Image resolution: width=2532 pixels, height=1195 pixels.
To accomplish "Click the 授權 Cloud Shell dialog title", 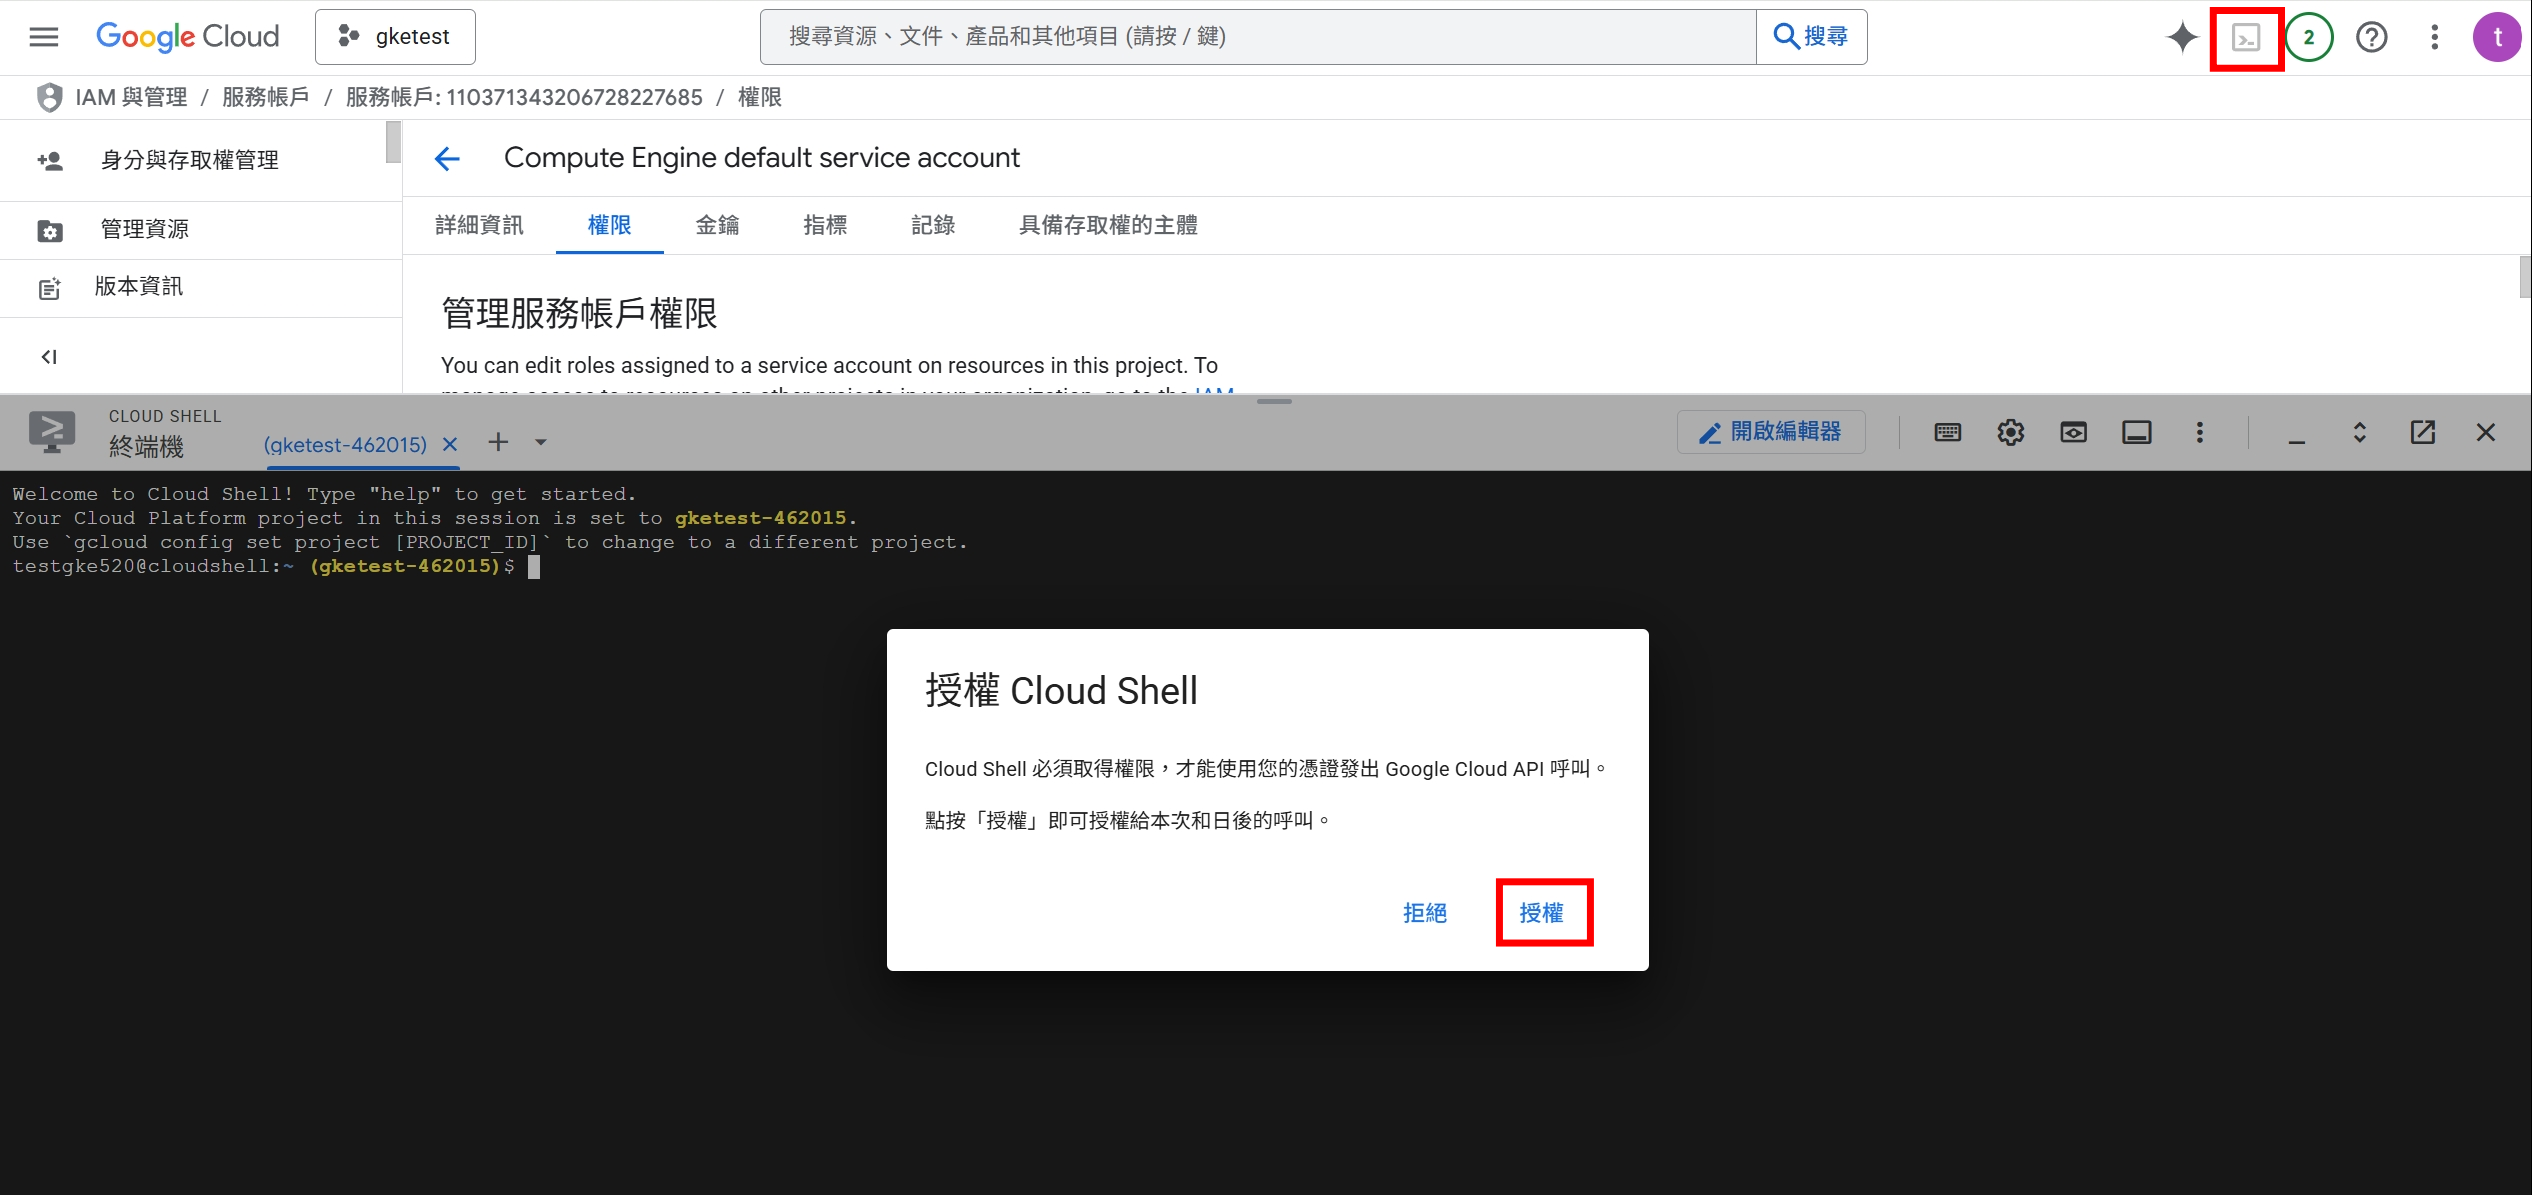I will [x=1061, y=691].
